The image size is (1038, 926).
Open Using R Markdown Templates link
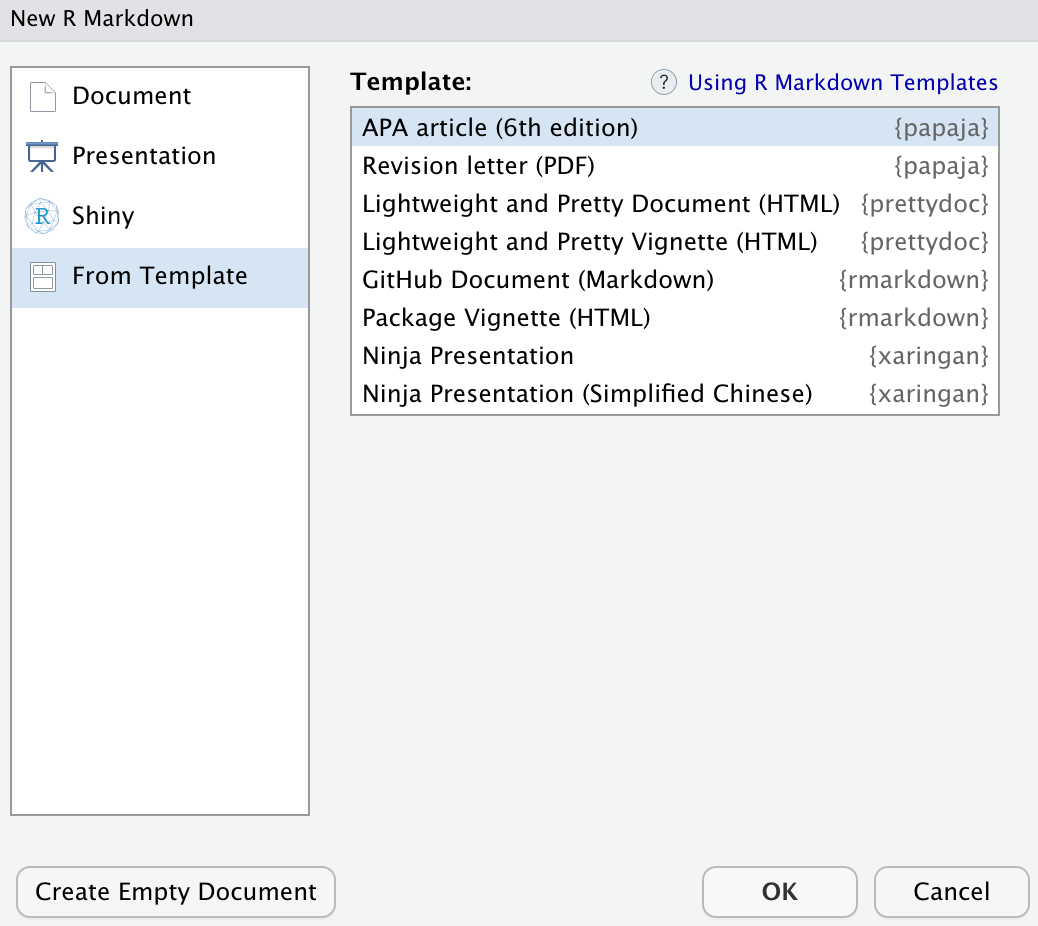pos(843,82)
